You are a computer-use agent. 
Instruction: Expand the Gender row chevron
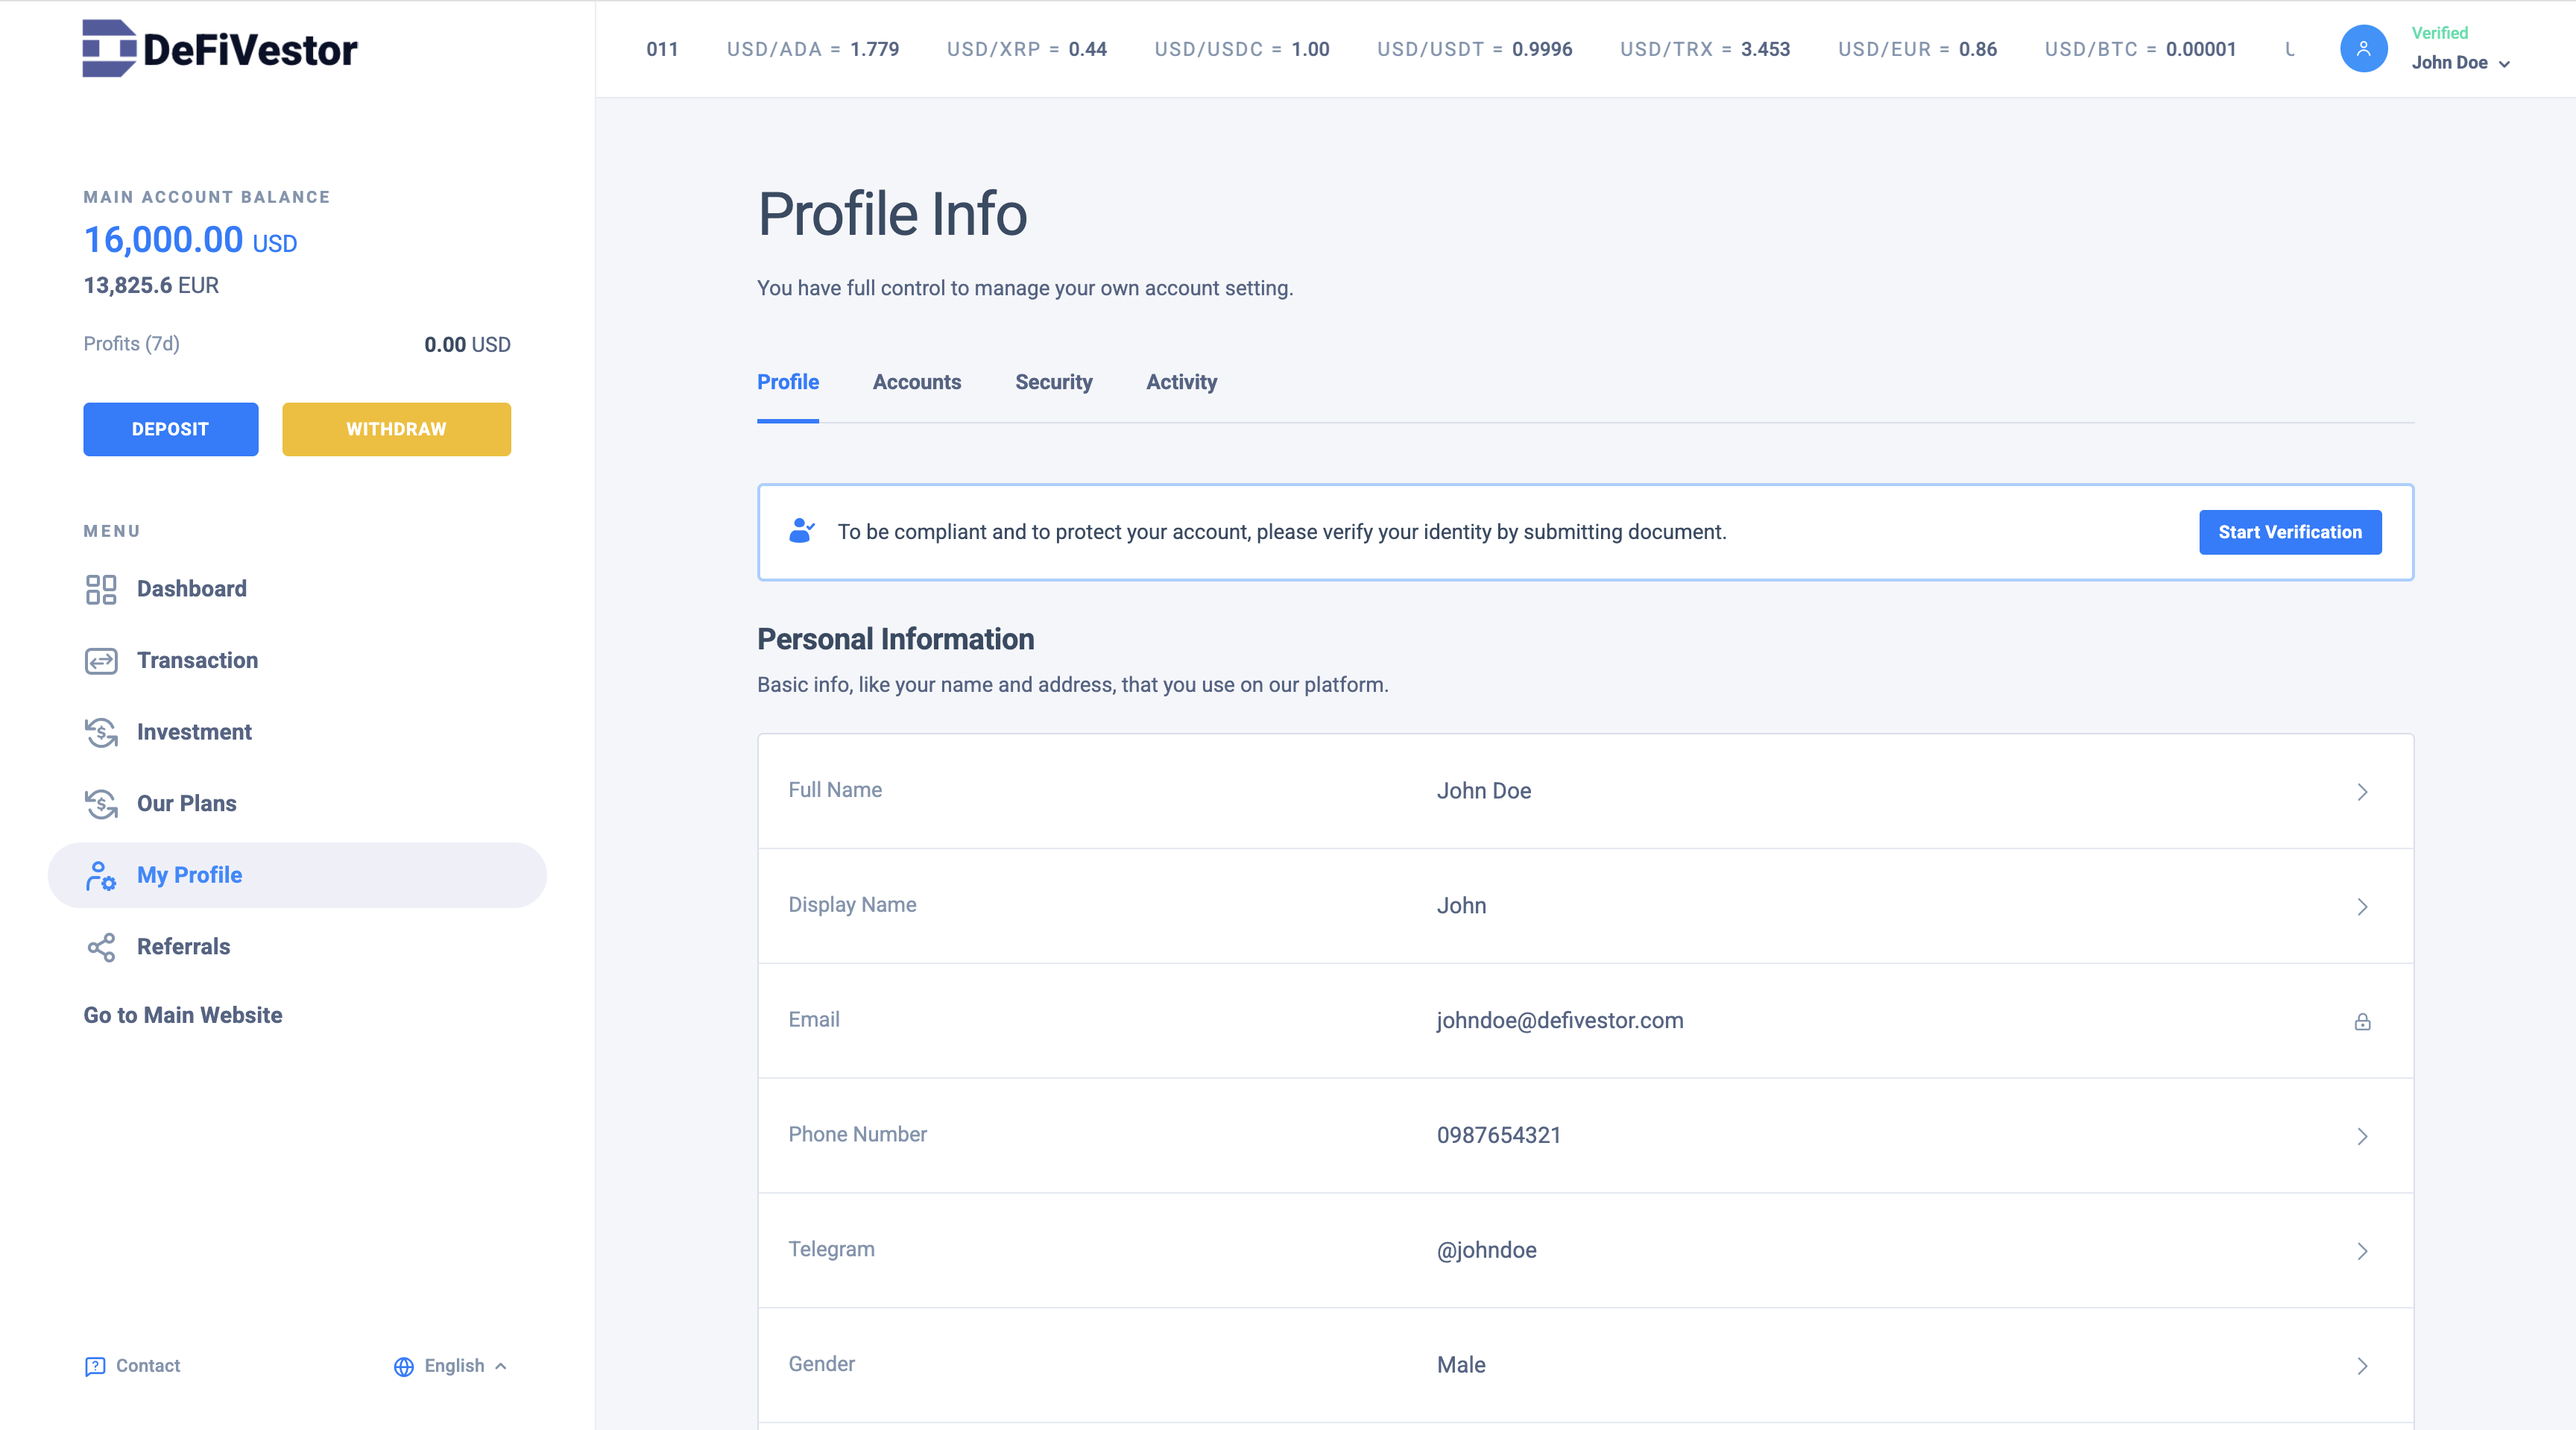point(2362,1366)
